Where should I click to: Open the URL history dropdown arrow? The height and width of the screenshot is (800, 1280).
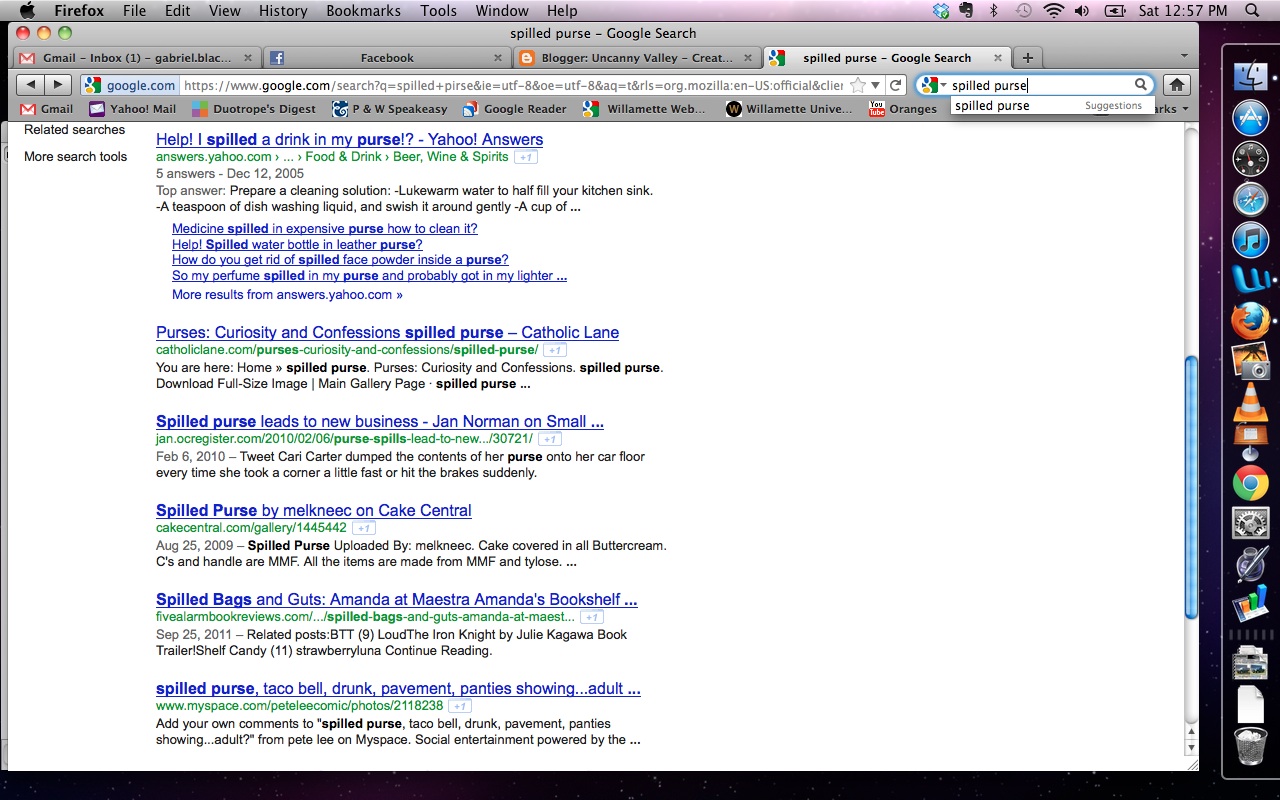click(875, 86)
